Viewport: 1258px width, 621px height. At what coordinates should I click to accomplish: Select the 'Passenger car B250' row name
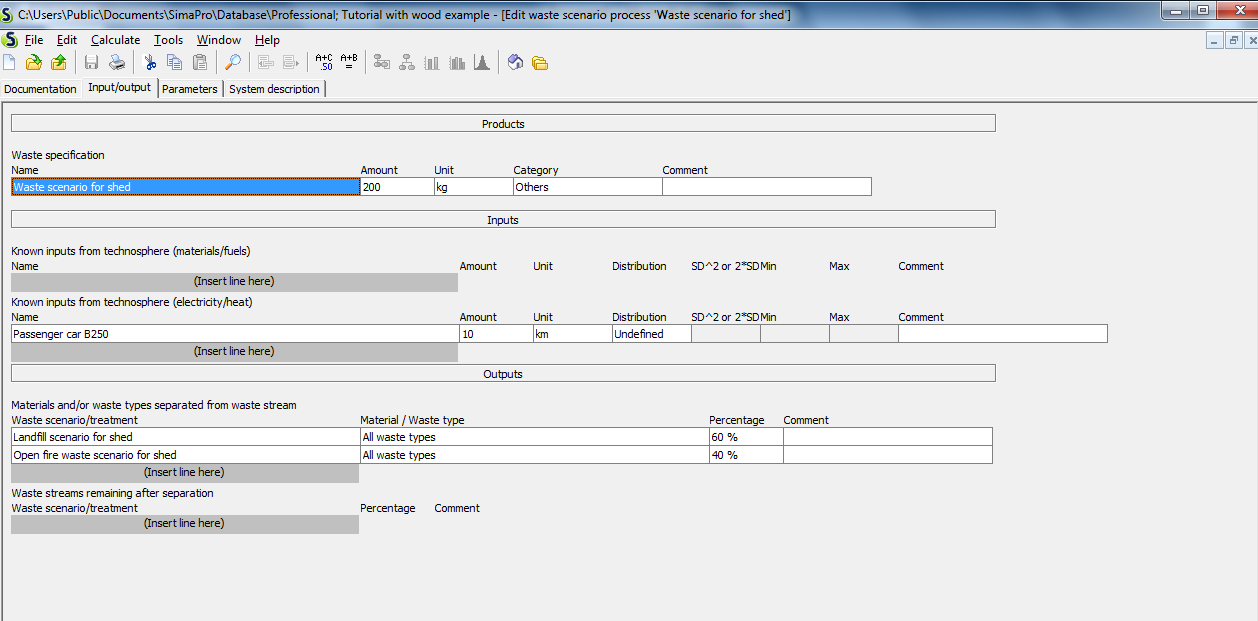point(234,334)
